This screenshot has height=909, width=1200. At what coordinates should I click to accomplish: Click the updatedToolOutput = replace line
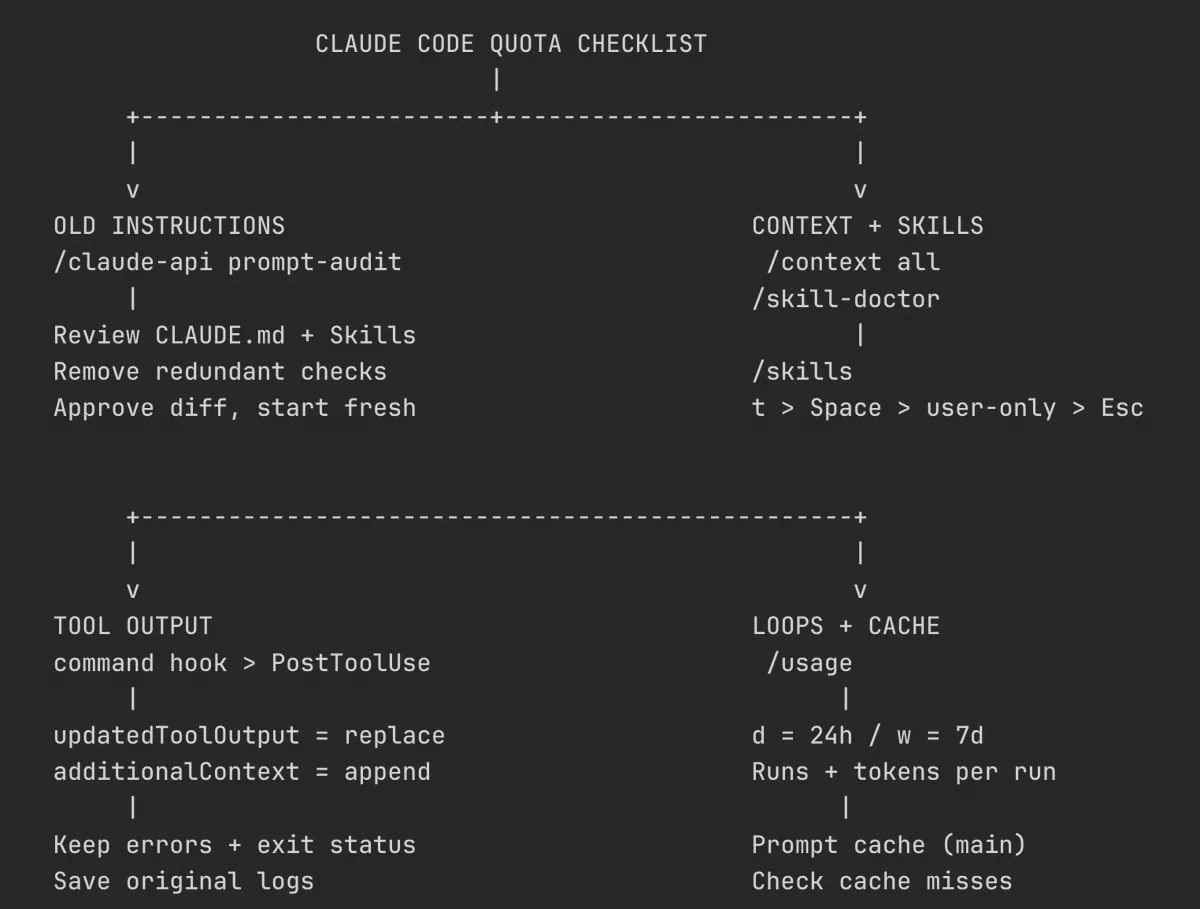[x=249, y=736]
